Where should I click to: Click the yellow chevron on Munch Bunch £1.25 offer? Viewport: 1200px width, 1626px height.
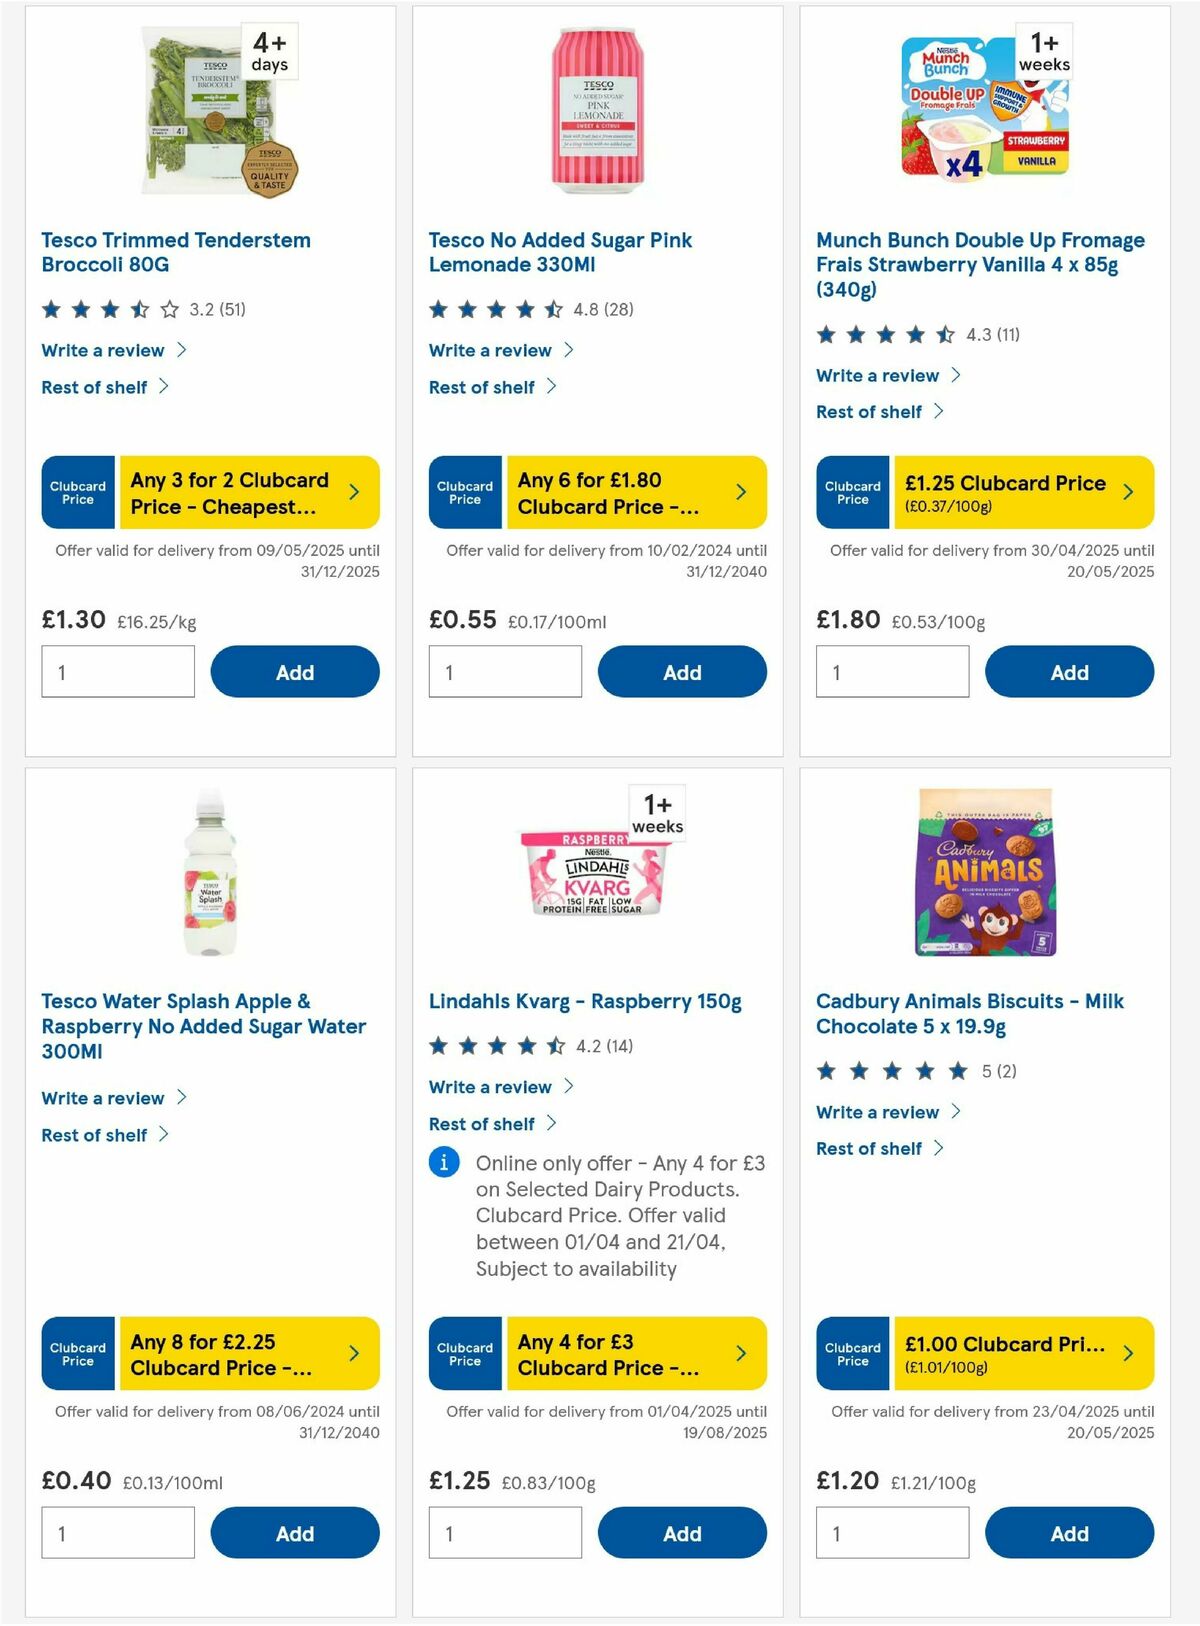click(x=1127, y=492)
